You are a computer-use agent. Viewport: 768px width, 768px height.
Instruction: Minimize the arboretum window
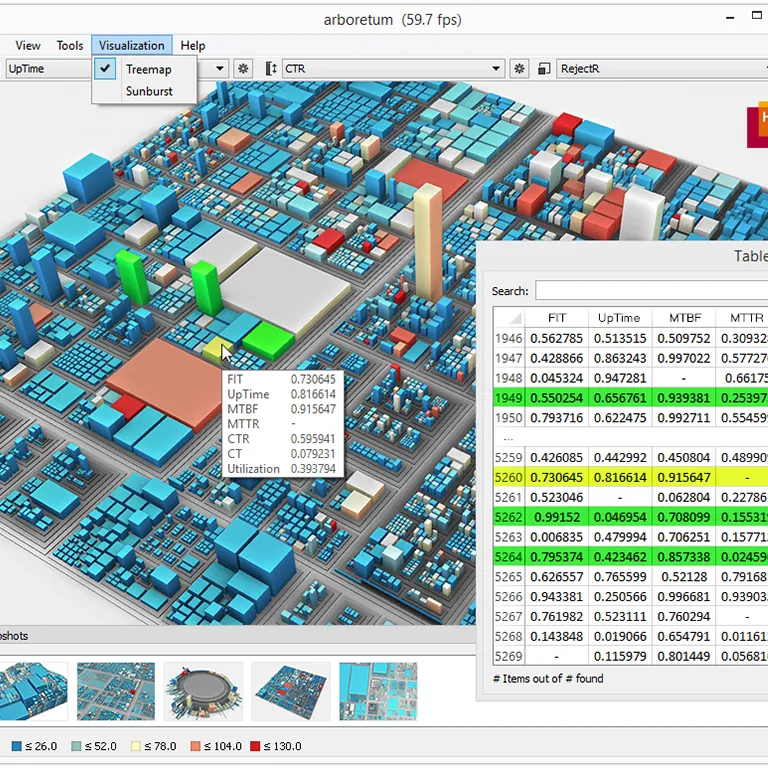[x=730, y=18]
